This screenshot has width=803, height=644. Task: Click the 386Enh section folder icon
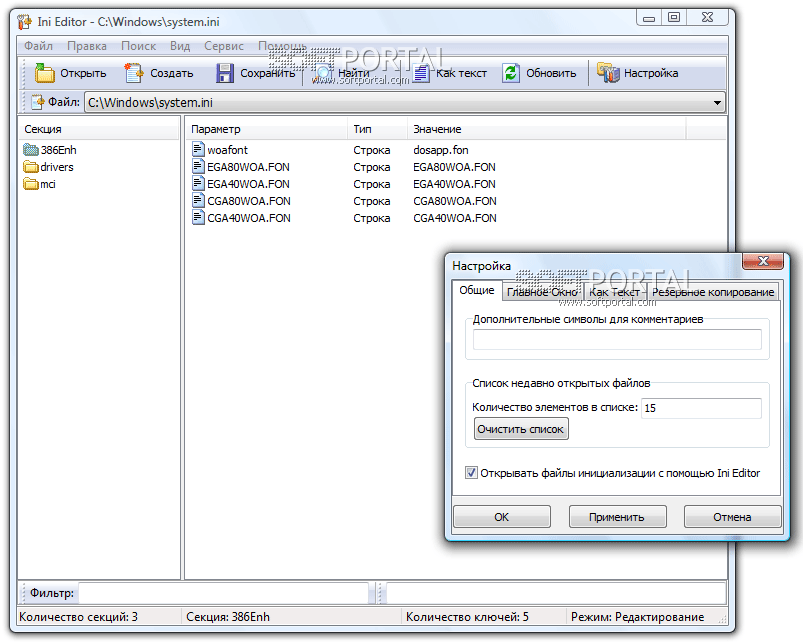(x=31, y=150)
